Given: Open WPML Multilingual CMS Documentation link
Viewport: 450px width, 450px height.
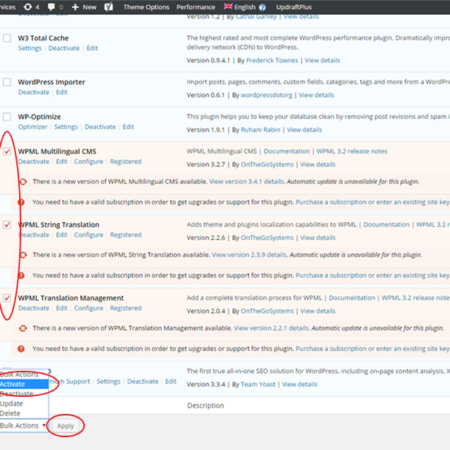Looking at the screenshot, I should pos(287,151).
